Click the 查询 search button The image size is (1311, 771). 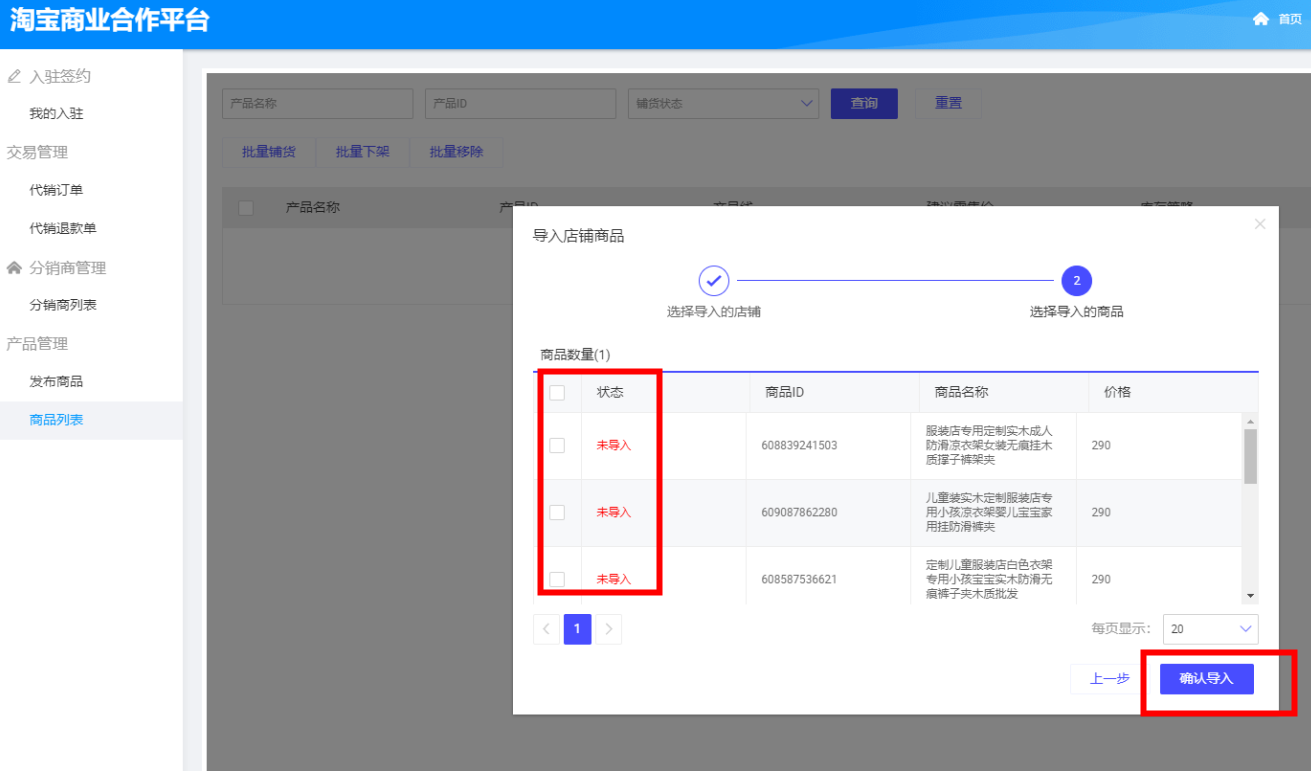pos(864,103)
